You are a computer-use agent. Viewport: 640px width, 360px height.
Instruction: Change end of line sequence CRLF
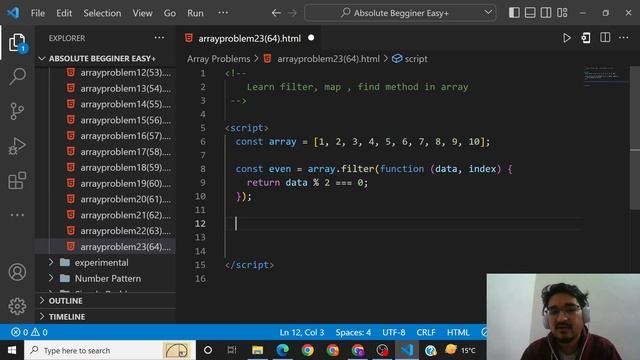pos(426,332)
